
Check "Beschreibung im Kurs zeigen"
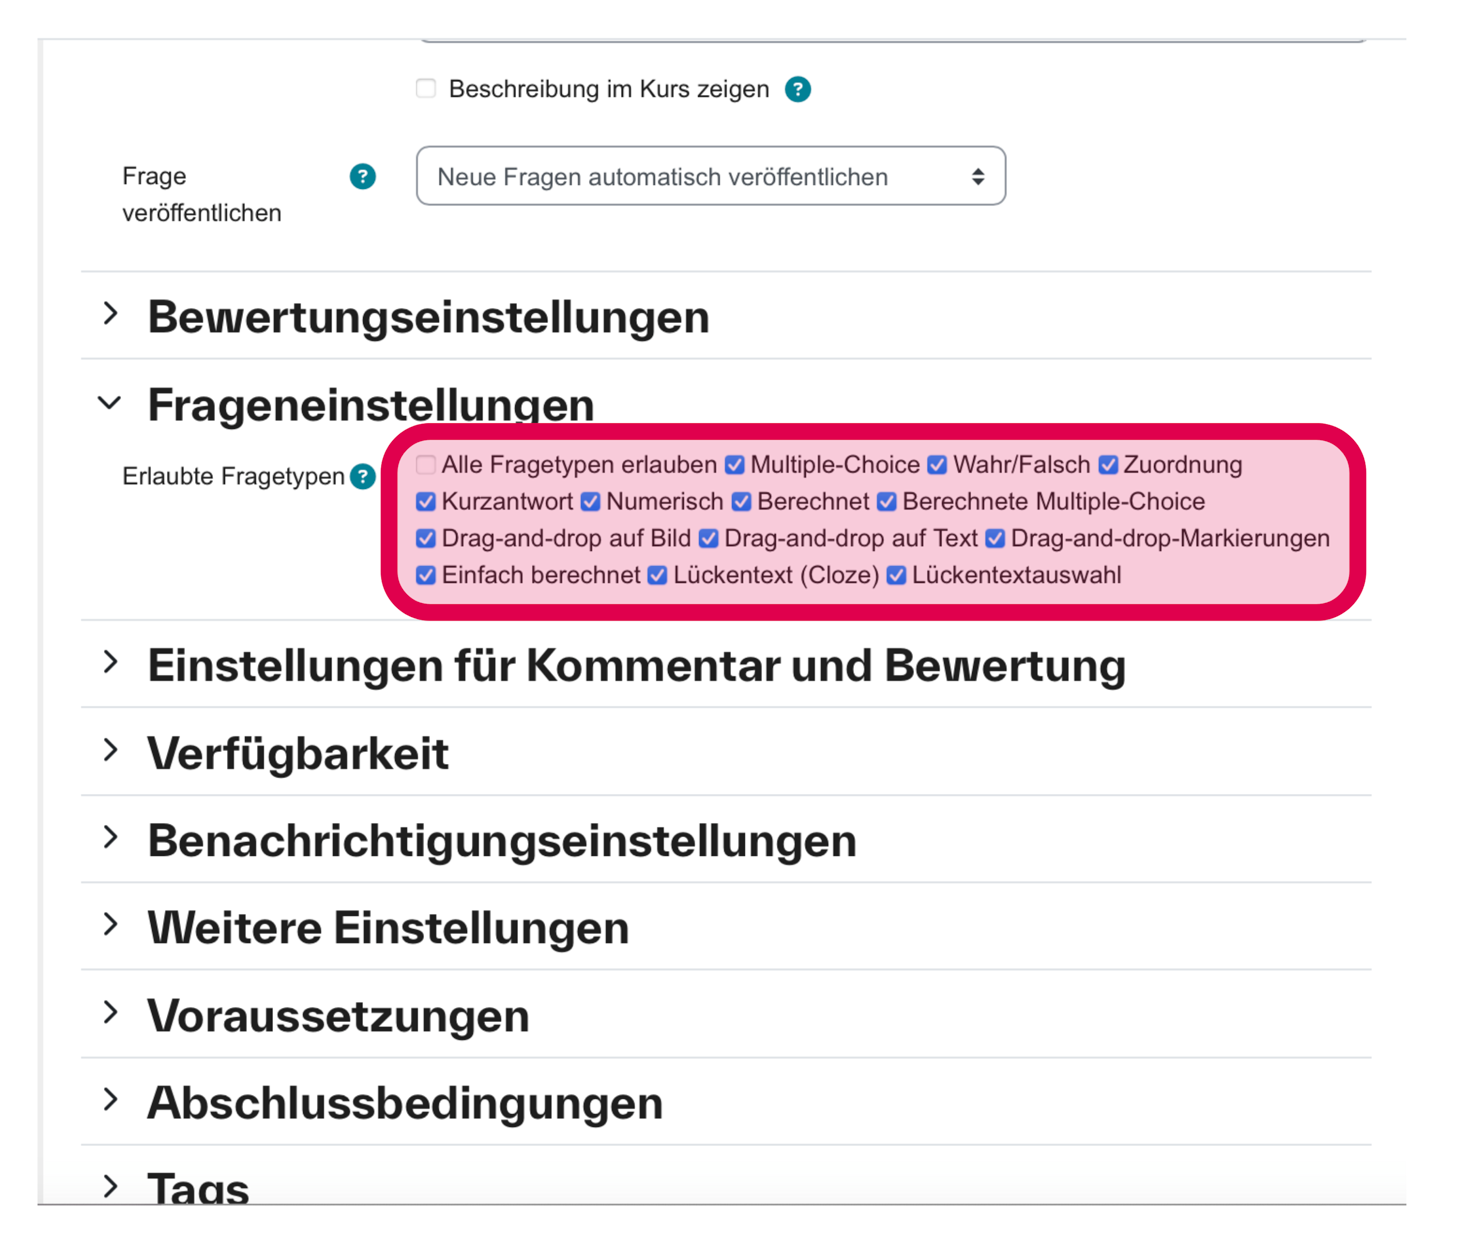(x=425, y=88)
